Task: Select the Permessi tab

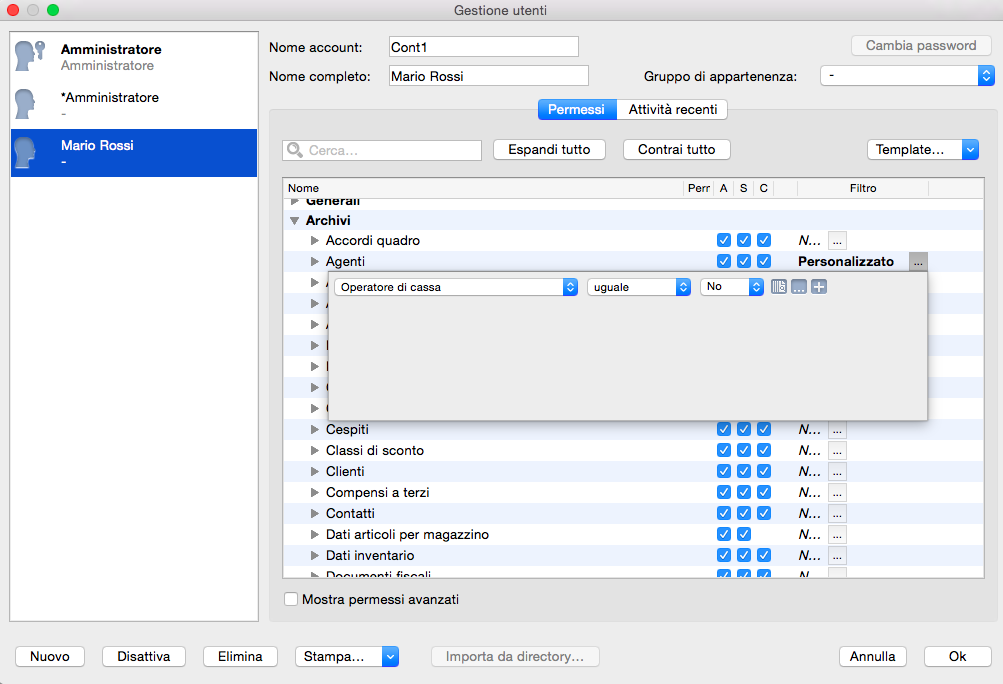Action: click(x=576, y=109)
